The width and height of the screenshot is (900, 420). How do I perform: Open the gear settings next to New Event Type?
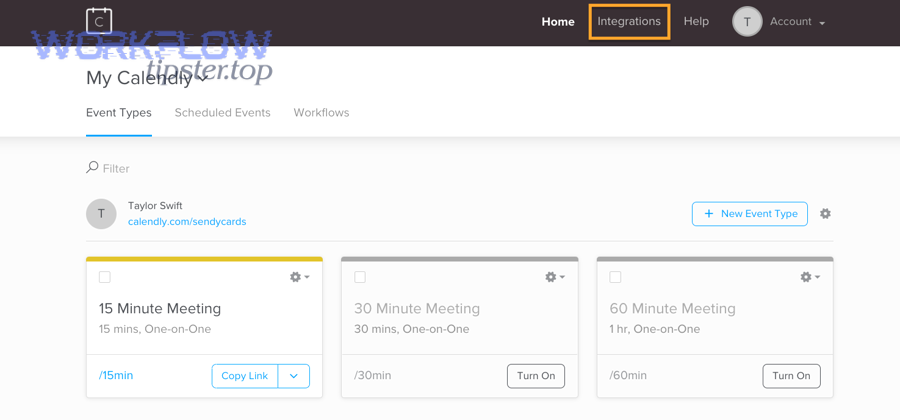[x=825, y=213]
